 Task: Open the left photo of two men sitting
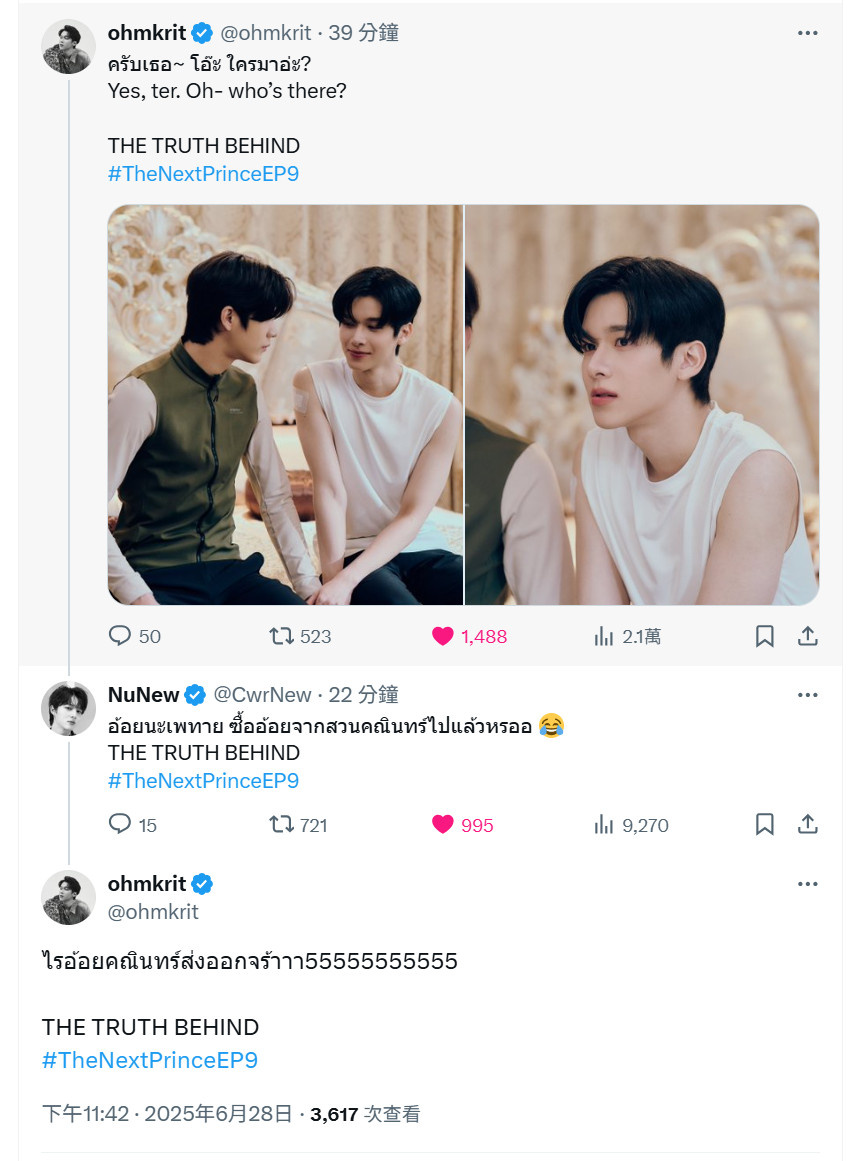coord(286,405)
